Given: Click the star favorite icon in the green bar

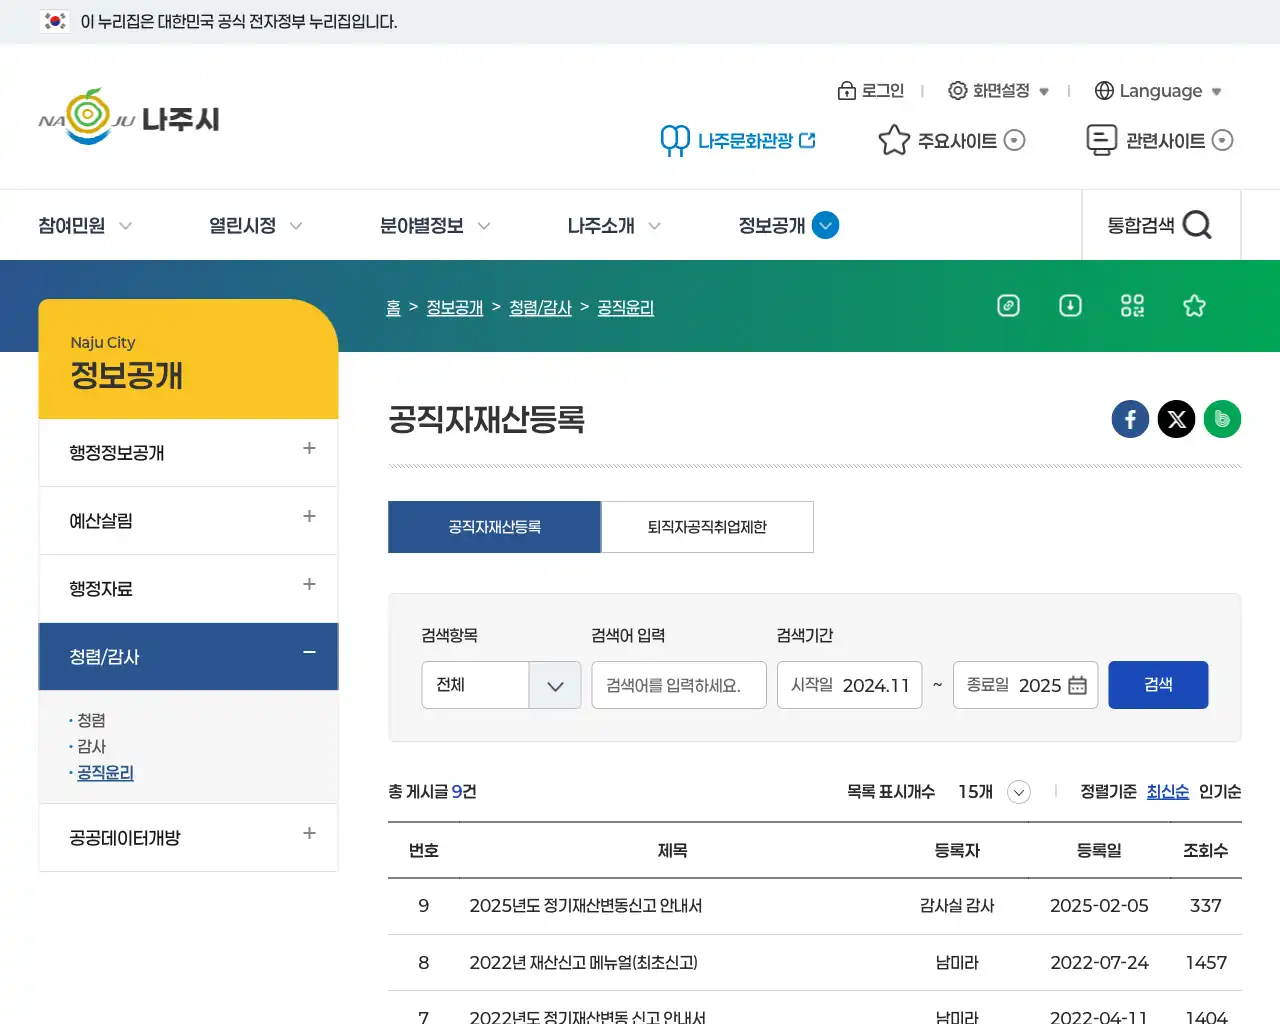Looking at the screenshot, I should [x=1194, y=306].
